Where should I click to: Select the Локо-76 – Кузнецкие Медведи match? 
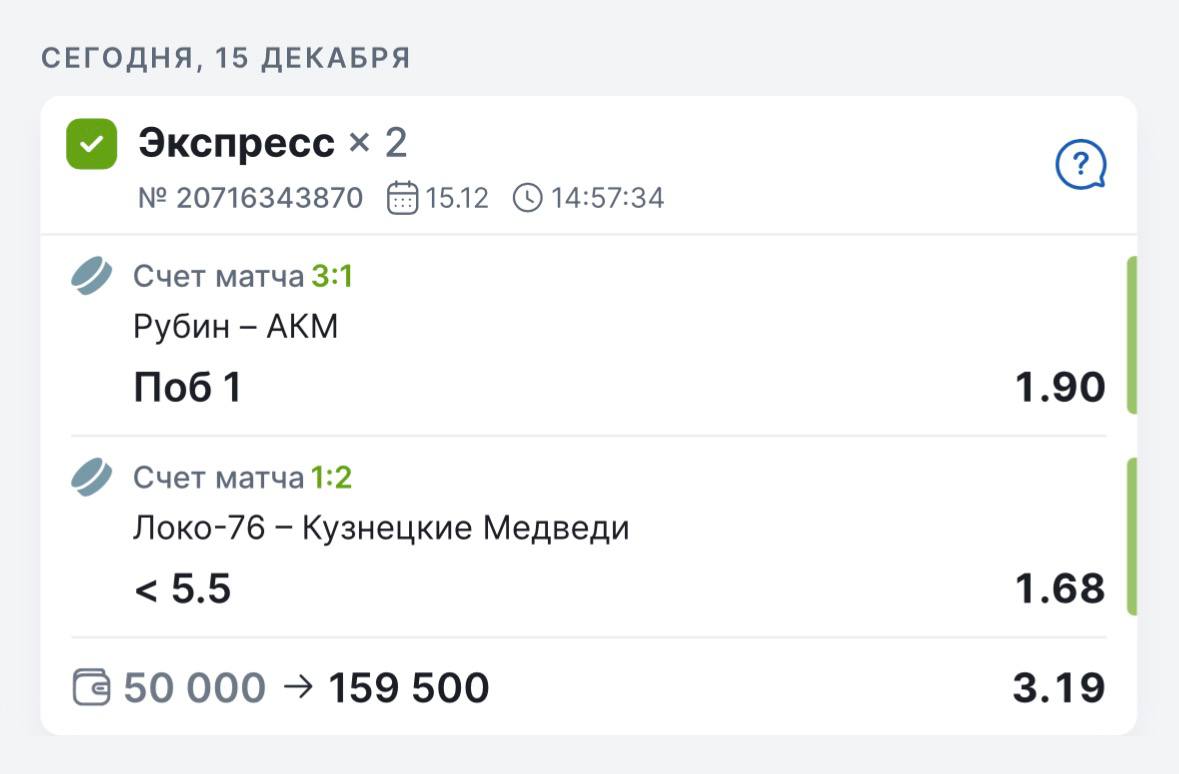(x=381, y=528)
